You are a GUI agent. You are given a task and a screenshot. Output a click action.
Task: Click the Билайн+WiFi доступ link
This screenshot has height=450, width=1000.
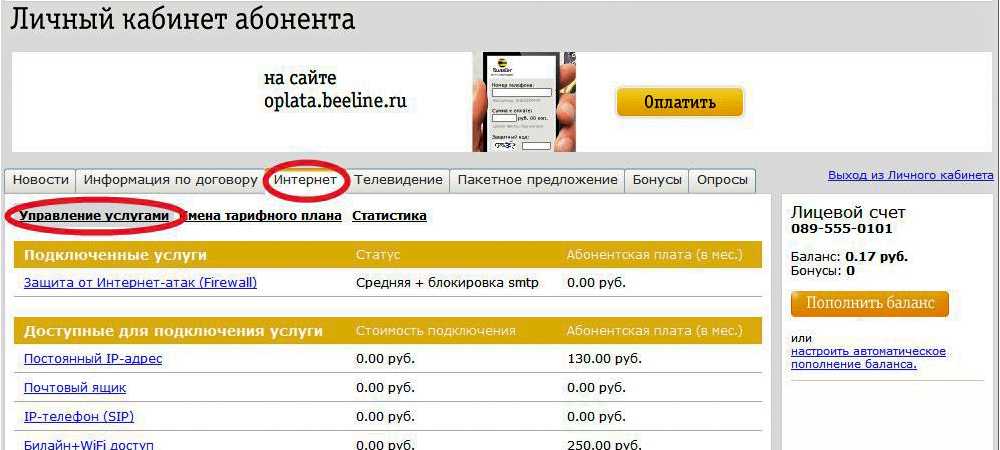[89, 444]
